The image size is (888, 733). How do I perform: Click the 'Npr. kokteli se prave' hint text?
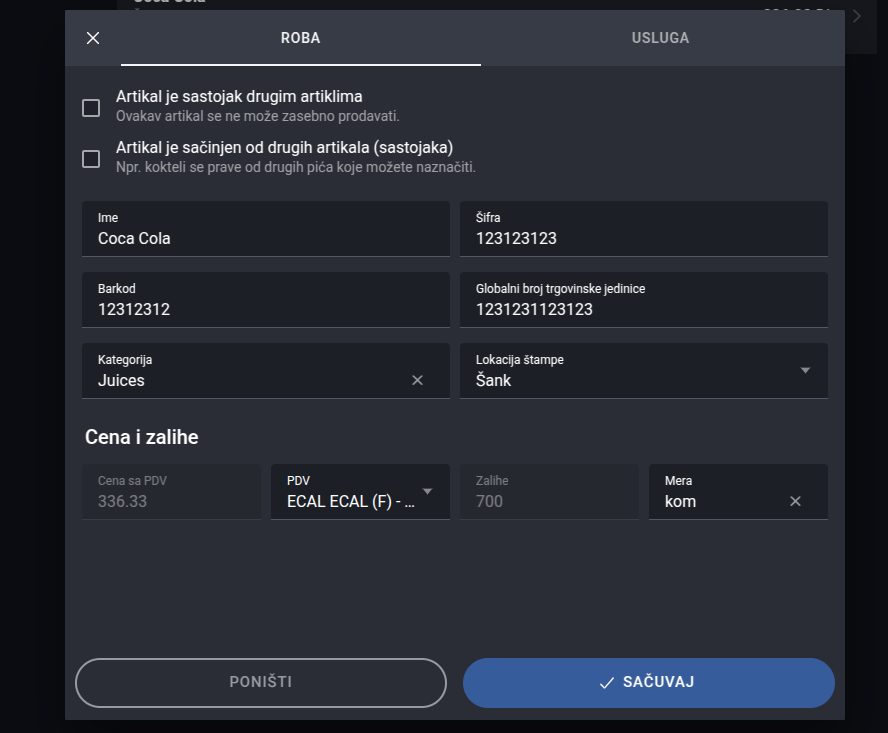(x=296, y=167)
